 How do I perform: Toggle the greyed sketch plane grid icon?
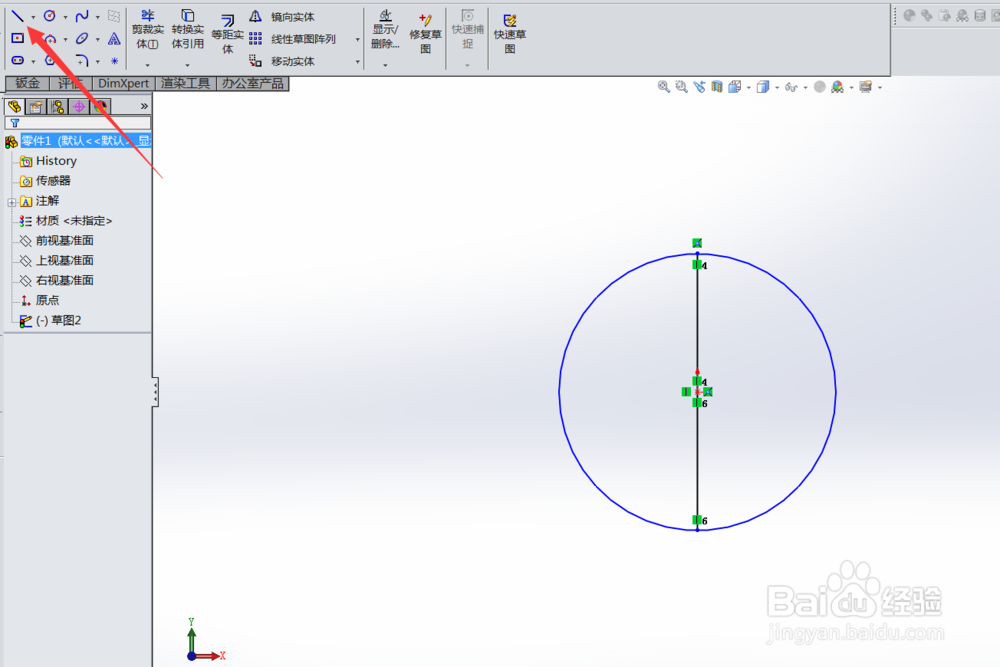point(114,16)
